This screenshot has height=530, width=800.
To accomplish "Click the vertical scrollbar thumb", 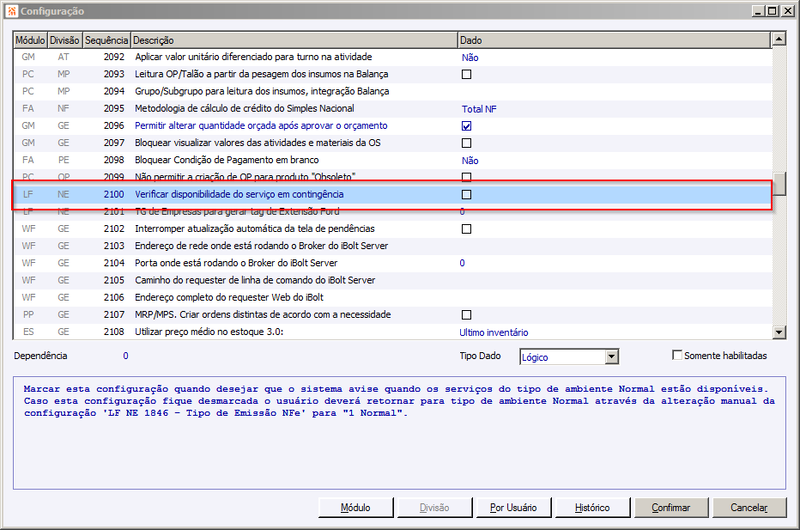I will 779,184.
